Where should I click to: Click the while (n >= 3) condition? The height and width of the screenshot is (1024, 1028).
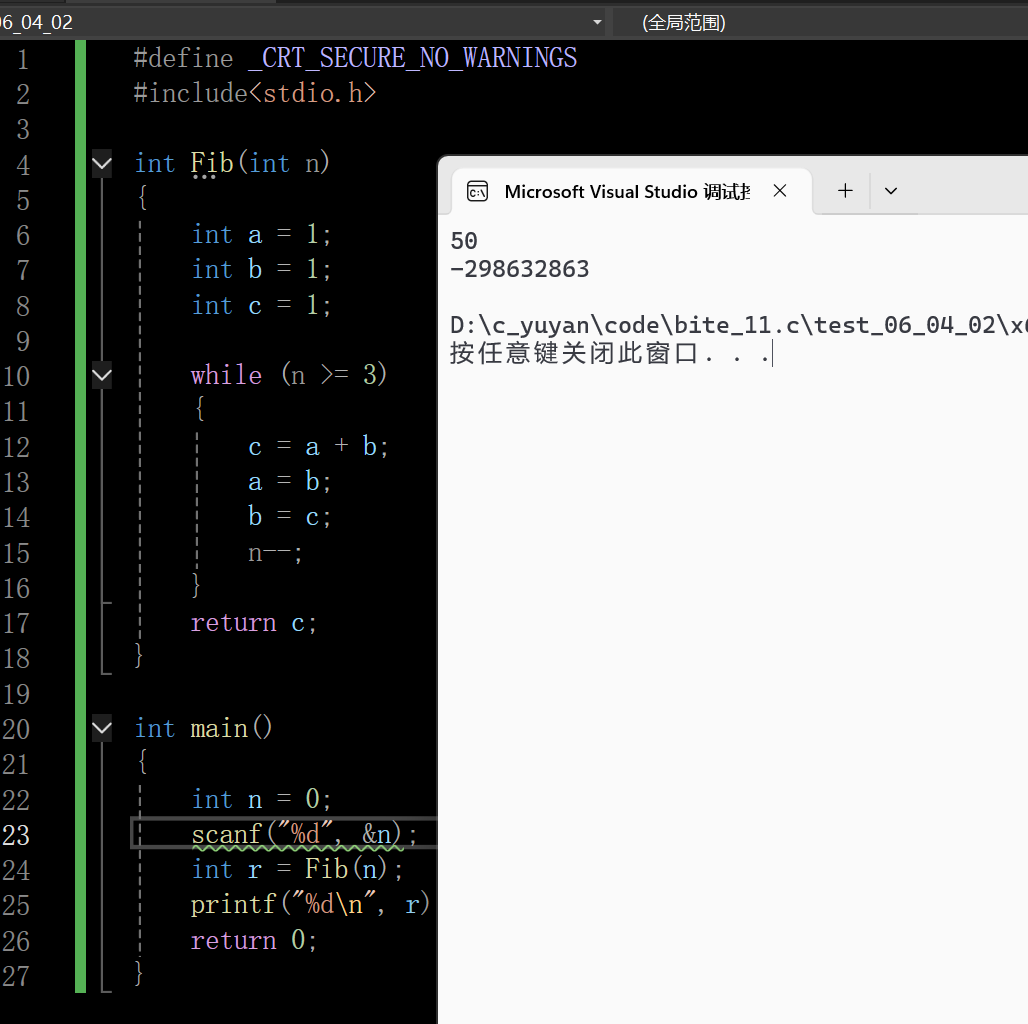click(x=289, y=374)
